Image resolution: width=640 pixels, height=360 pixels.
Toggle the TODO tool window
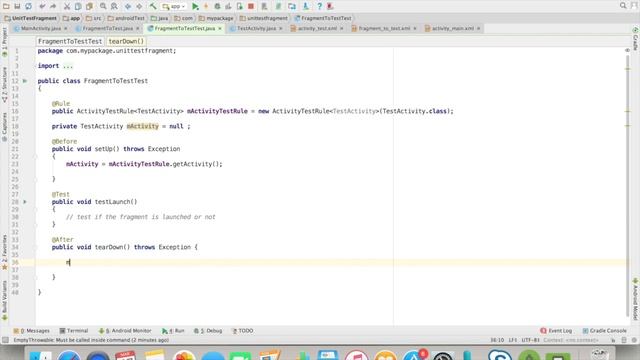point(242,331)
